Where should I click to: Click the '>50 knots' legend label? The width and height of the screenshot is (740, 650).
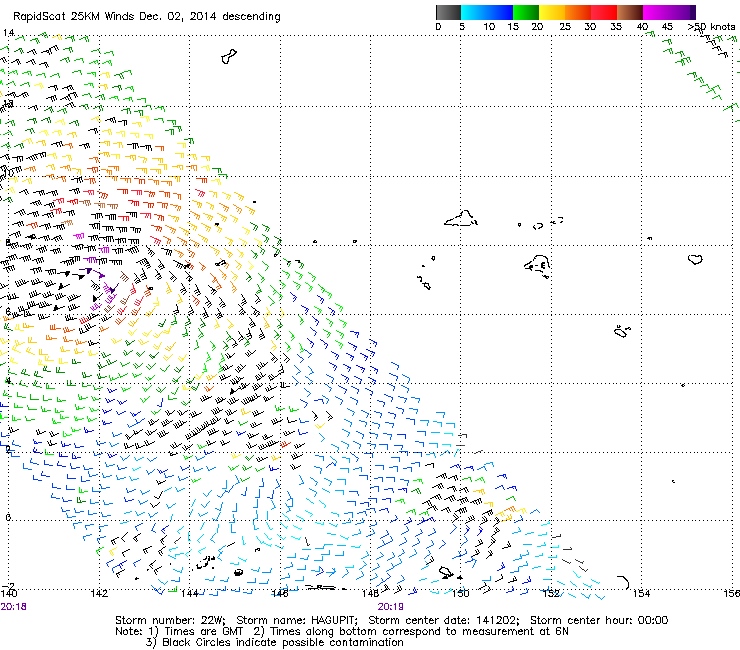(711, 27)
